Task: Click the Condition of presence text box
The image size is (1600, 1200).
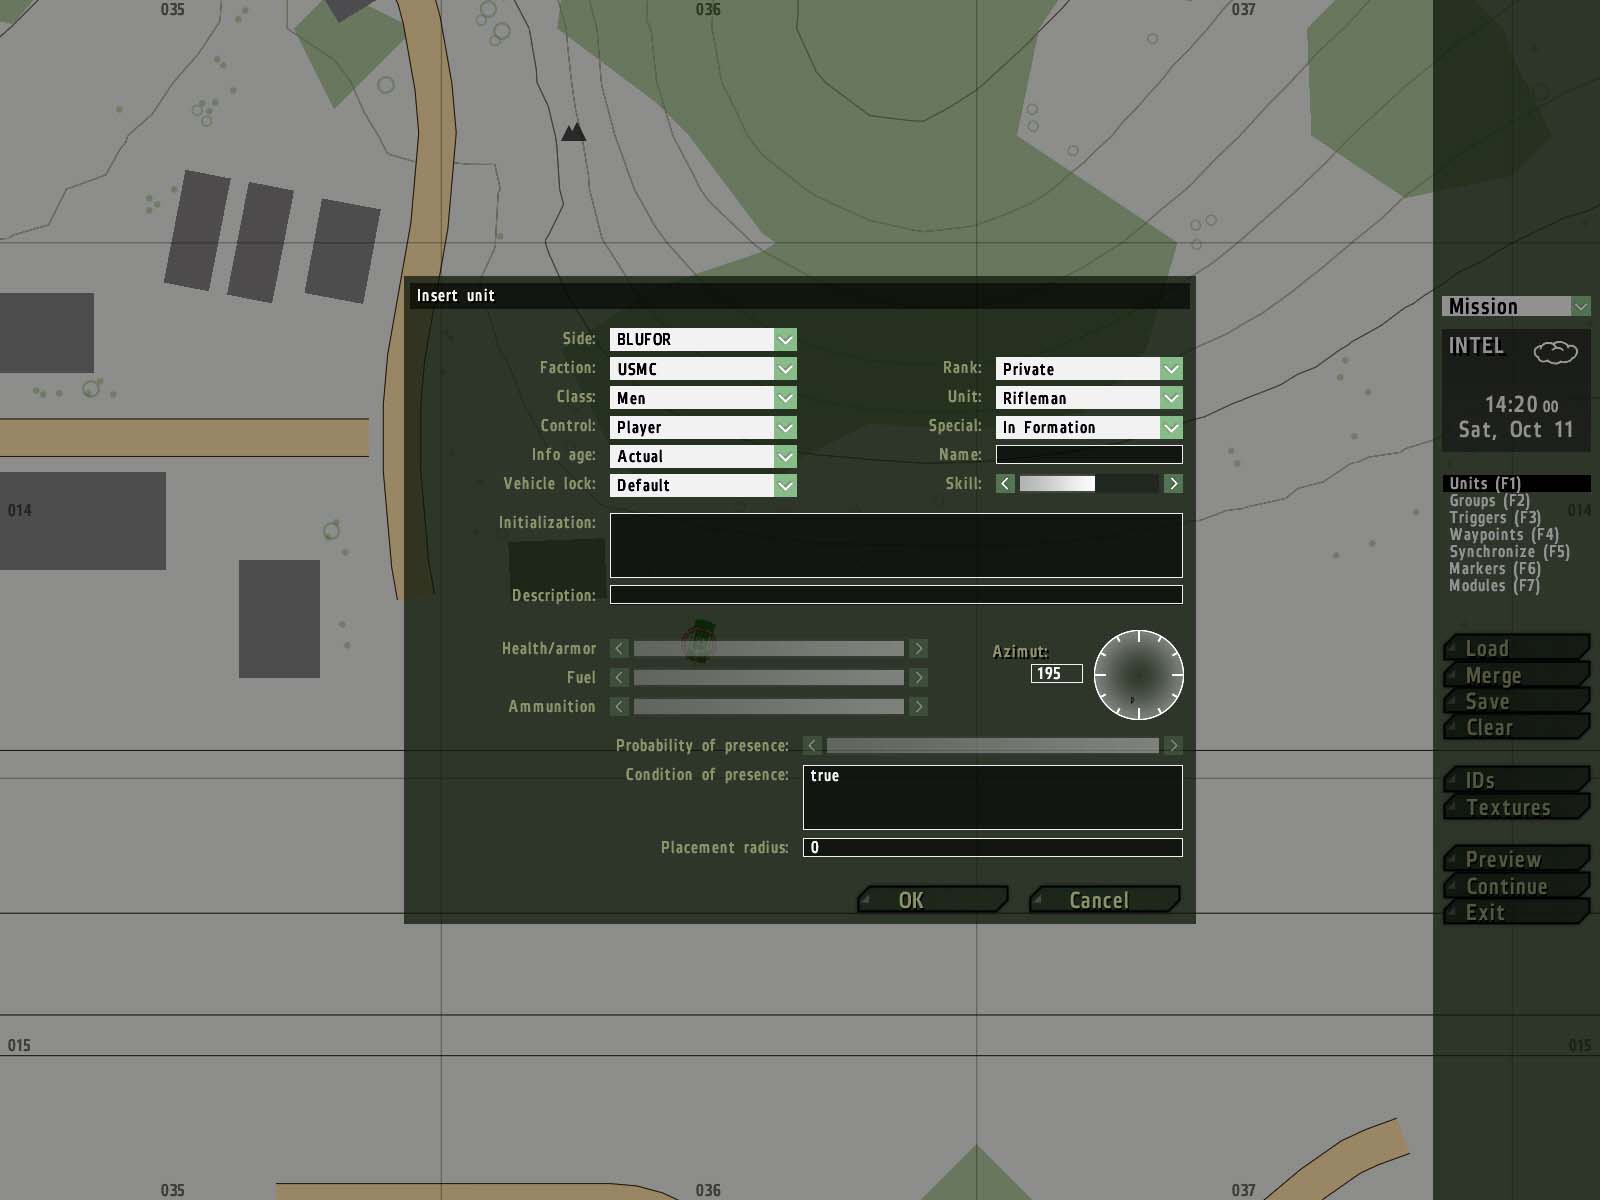Action: 993,797
